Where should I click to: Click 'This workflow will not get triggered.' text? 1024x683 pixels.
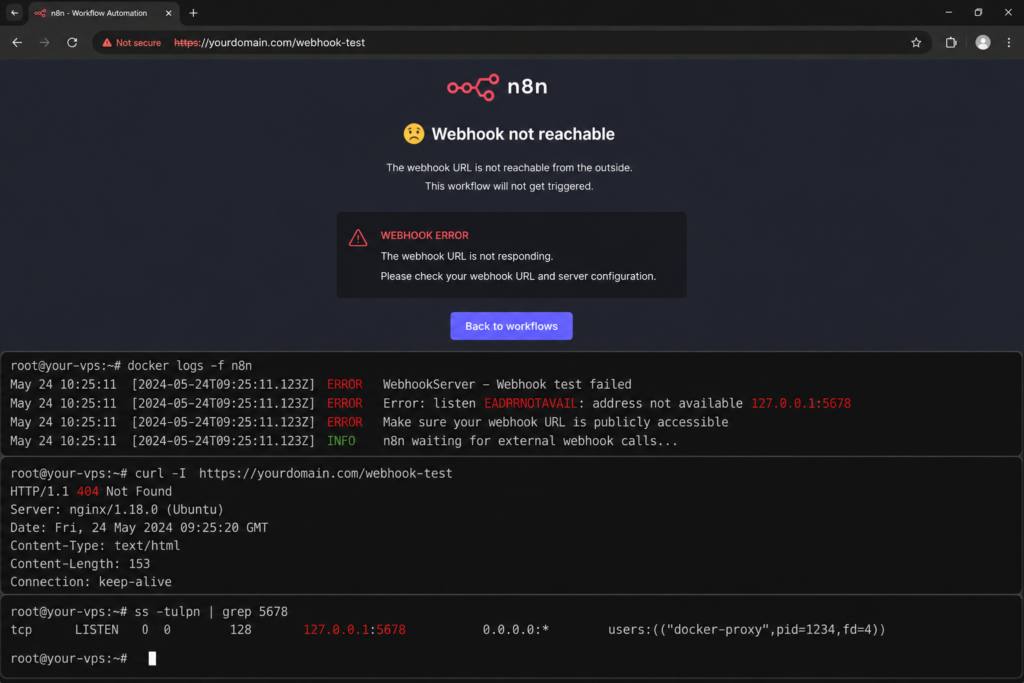click(x=509, y=186)
